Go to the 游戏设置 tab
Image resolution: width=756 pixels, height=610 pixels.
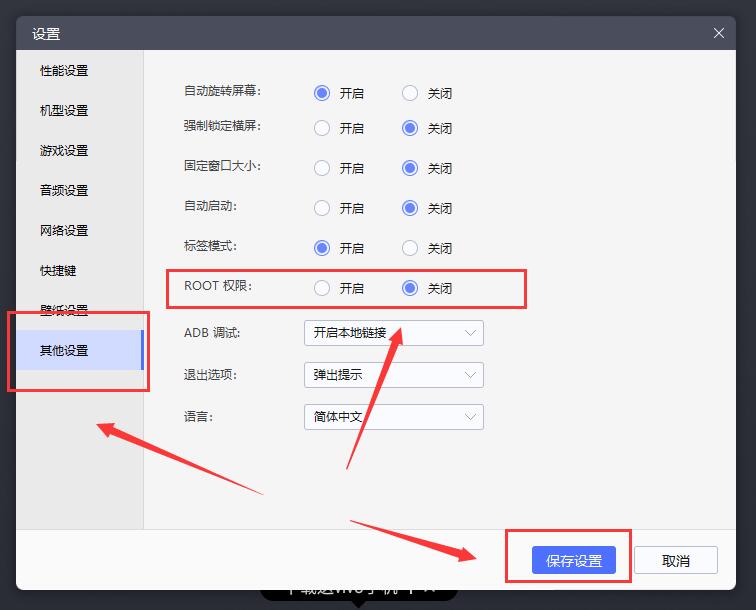point(64,151)
